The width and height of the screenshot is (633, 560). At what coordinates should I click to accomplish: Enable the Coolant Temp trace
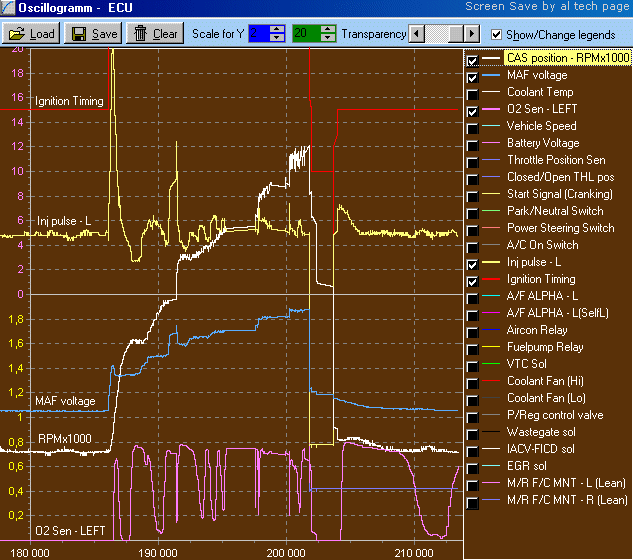(x=473, y=93)
